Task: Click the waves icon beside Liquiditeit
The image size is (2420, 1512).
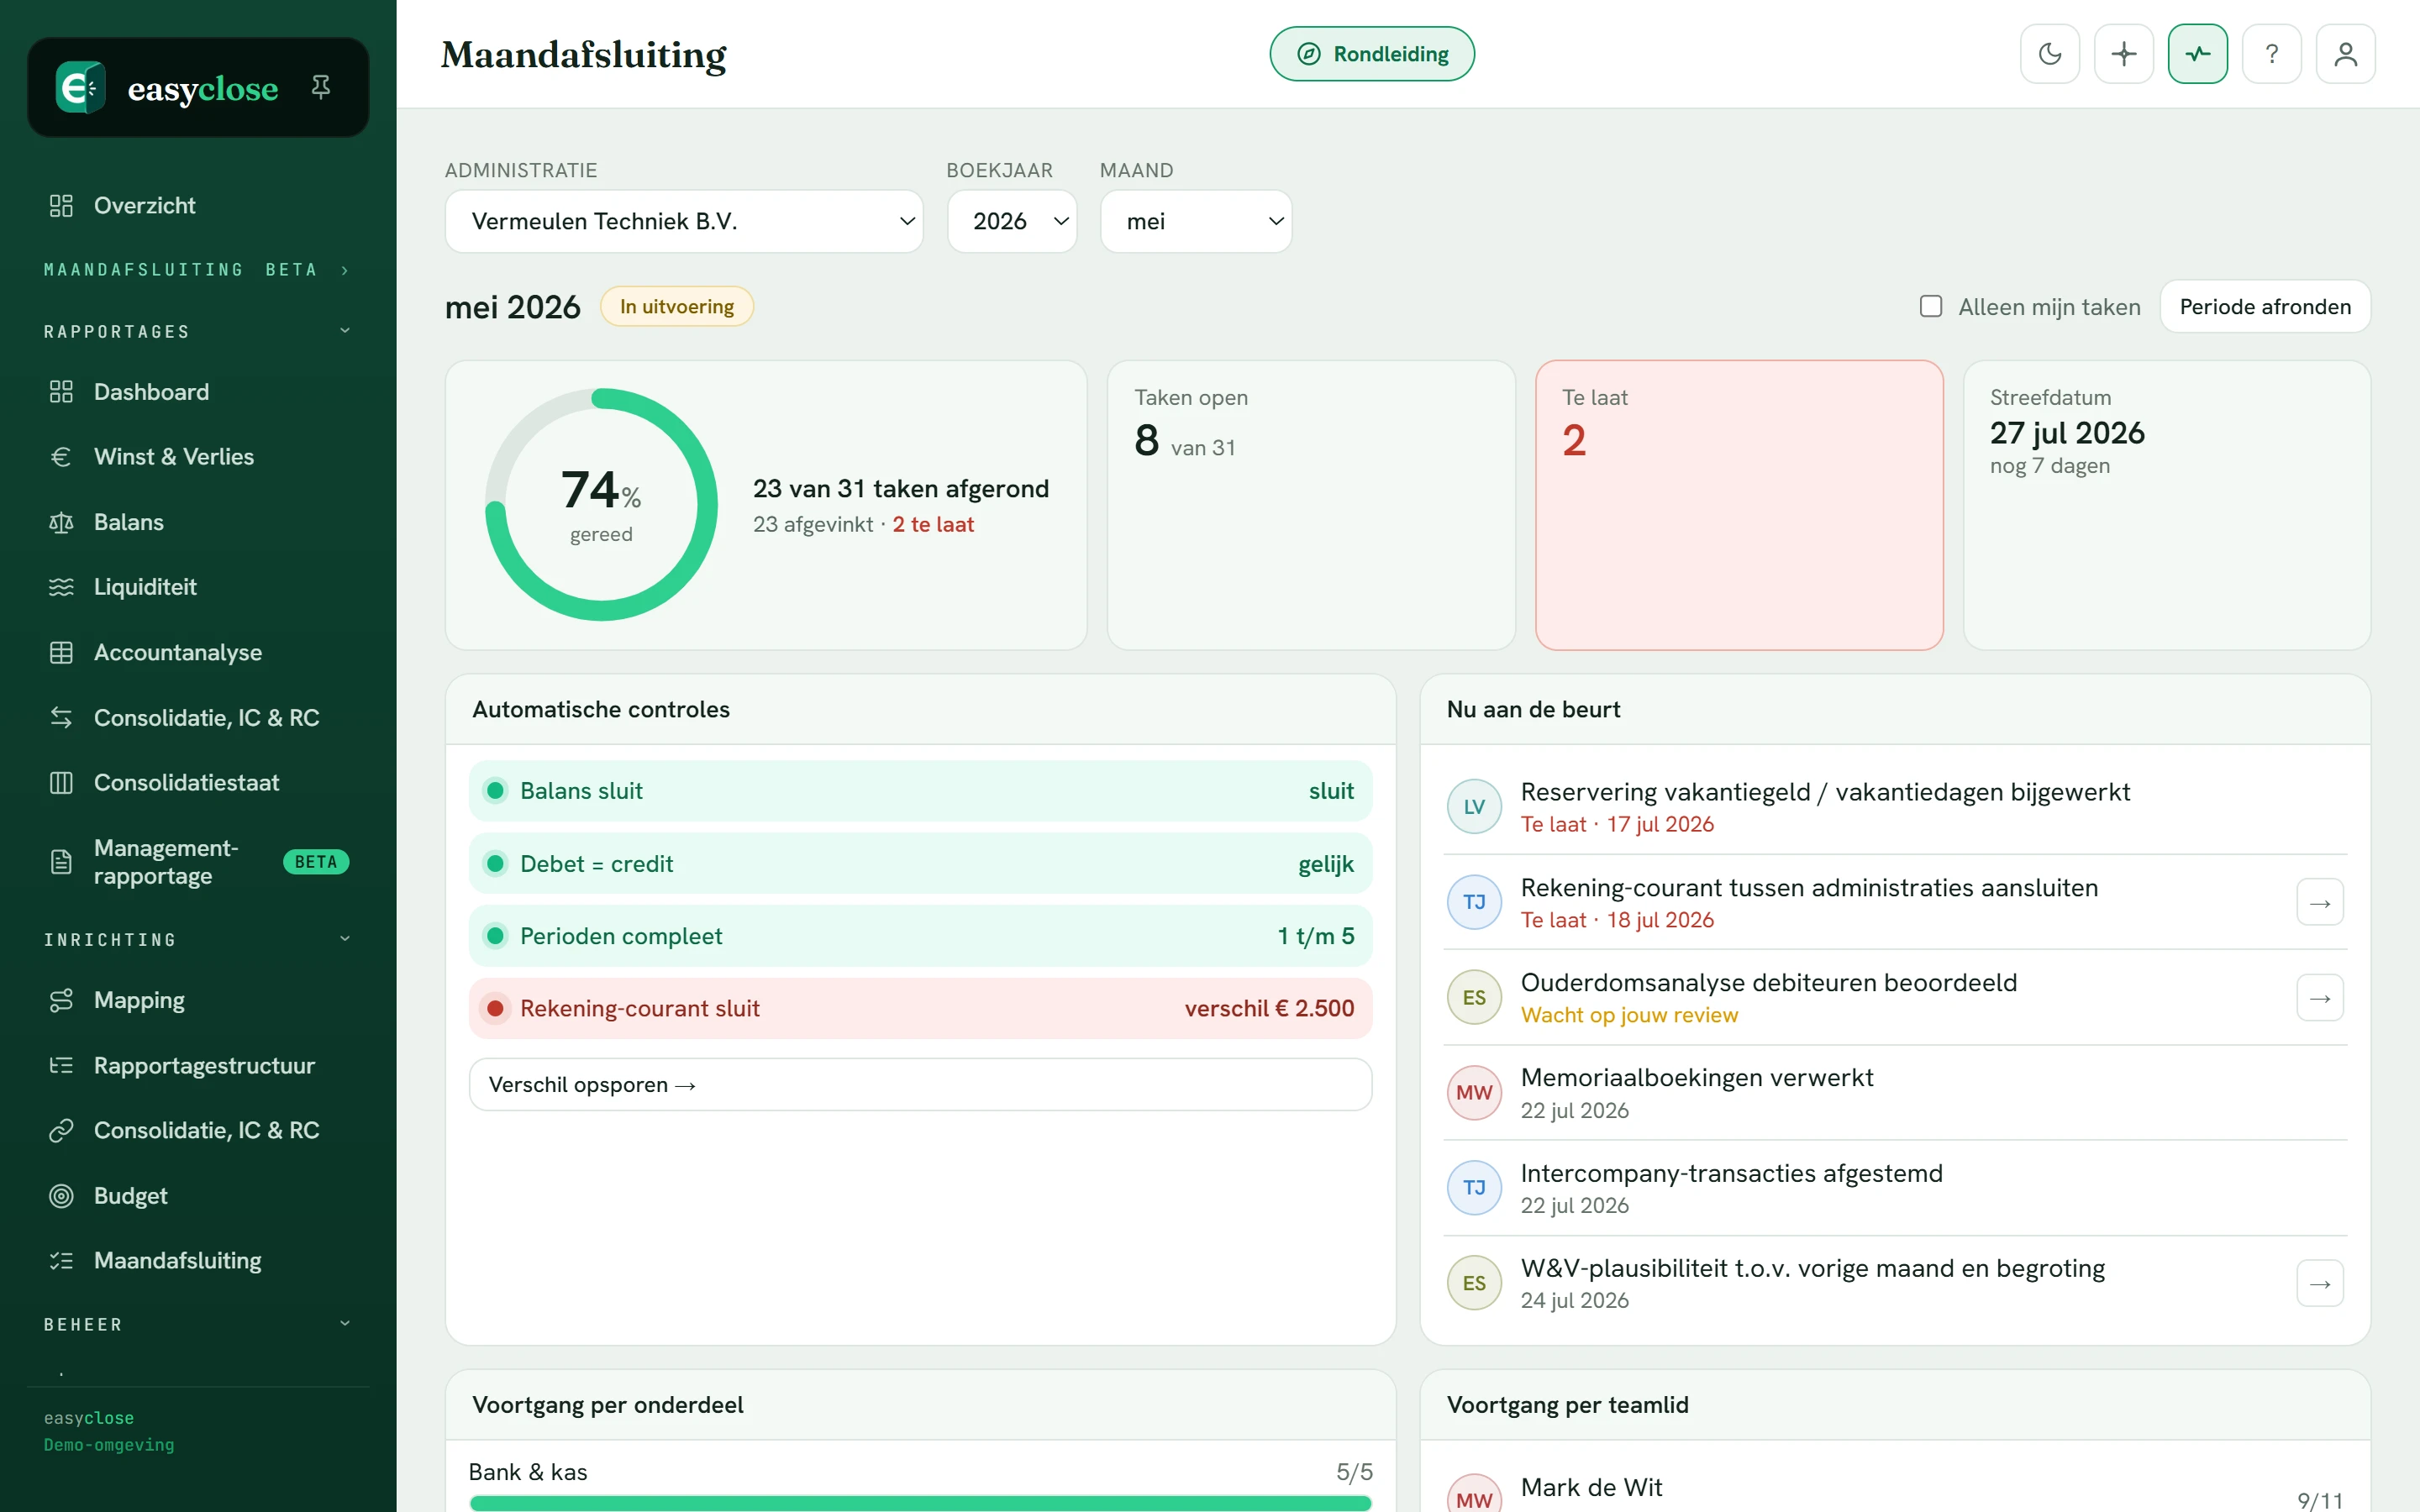Action: click(61, 587)
